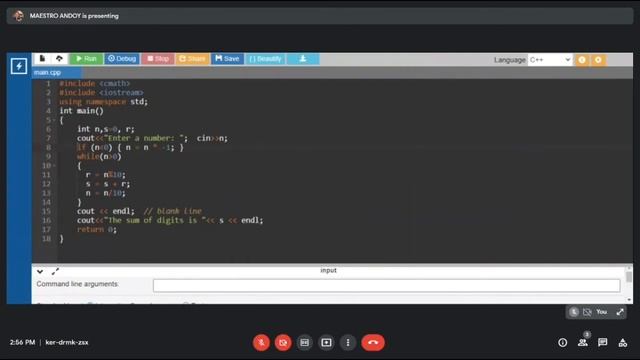This screenshot has width=640, height=360.
Task: Click the meeting code ker-drmk-zsx
Action: click(67, 342)
